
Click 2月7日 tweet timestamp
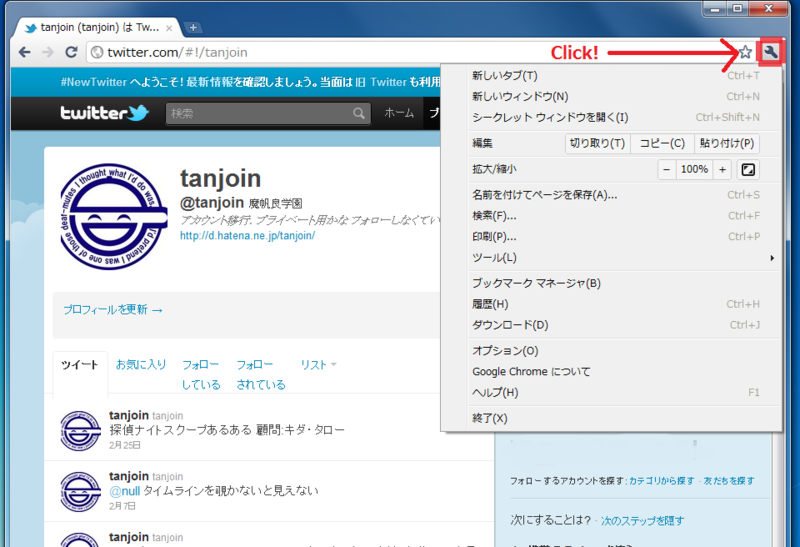122,506
